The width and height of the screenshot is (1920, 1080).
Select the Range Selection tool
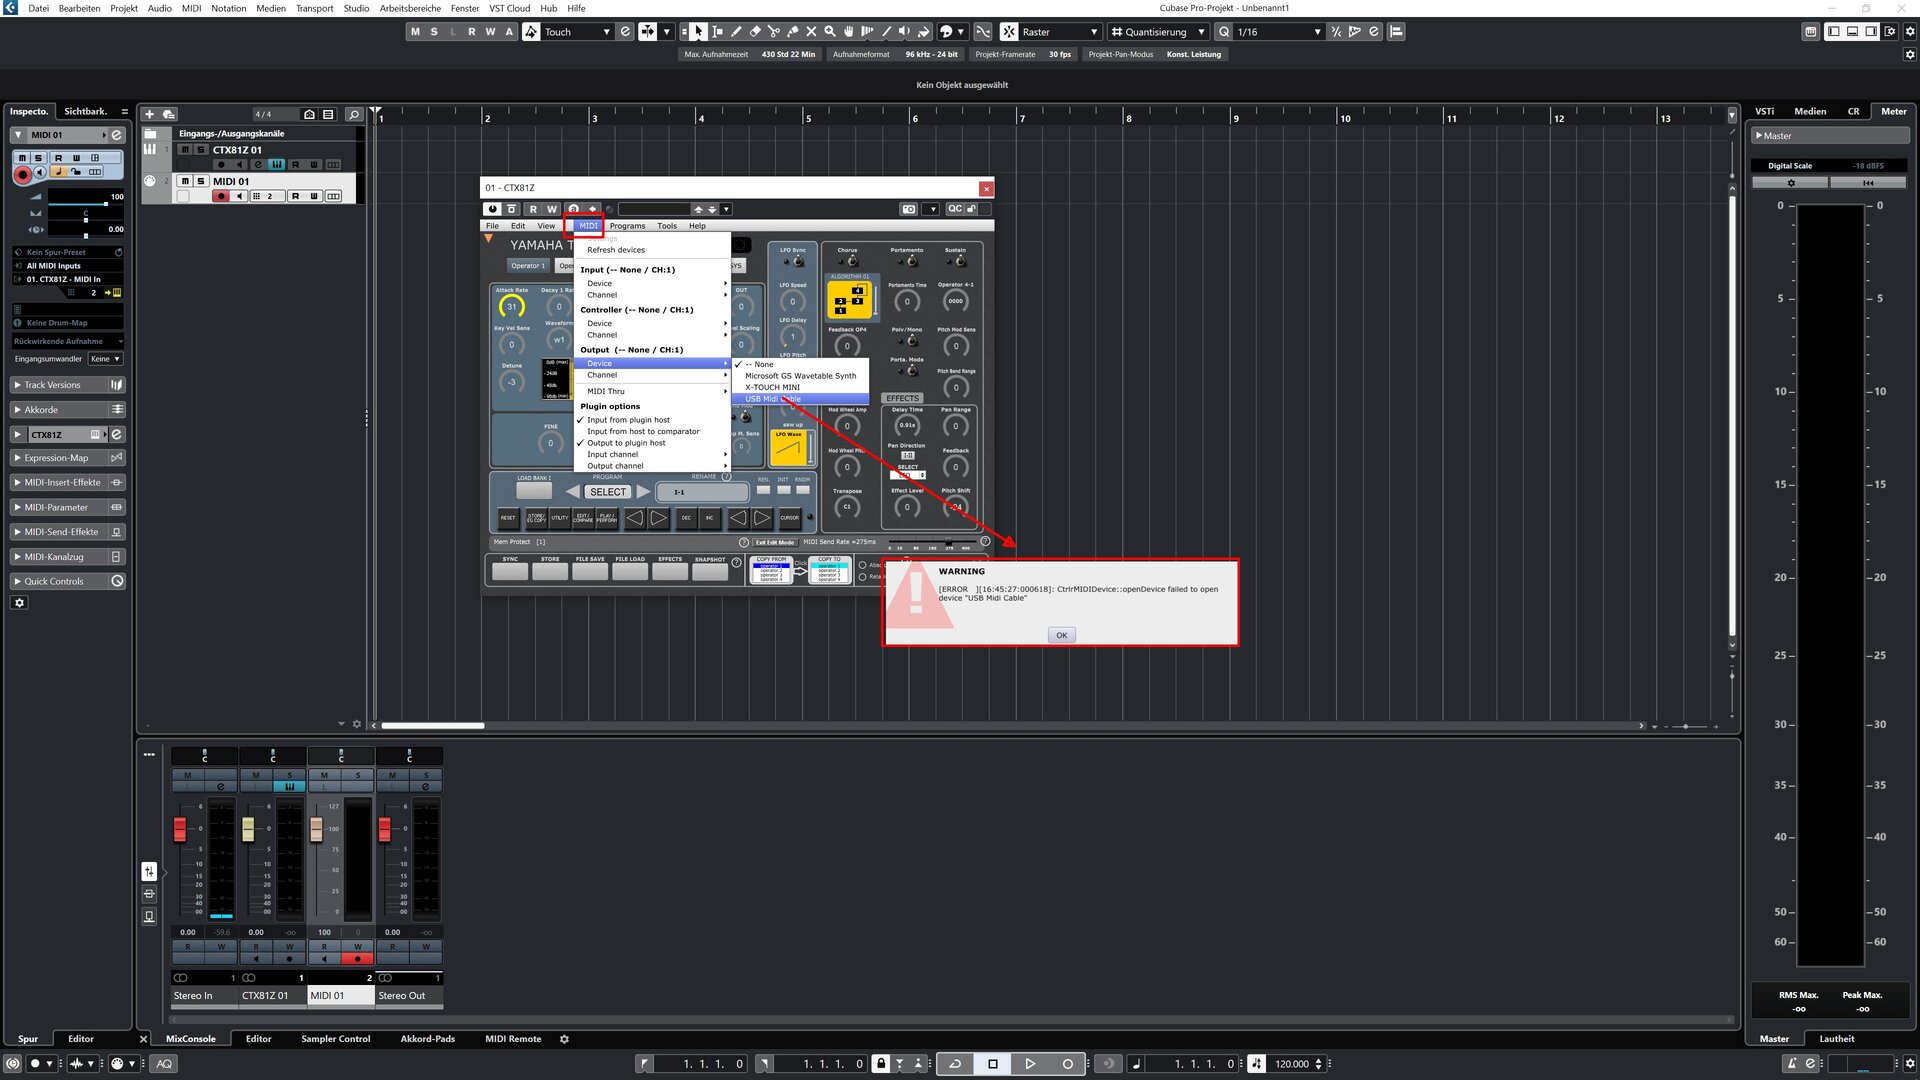[717, 32]
